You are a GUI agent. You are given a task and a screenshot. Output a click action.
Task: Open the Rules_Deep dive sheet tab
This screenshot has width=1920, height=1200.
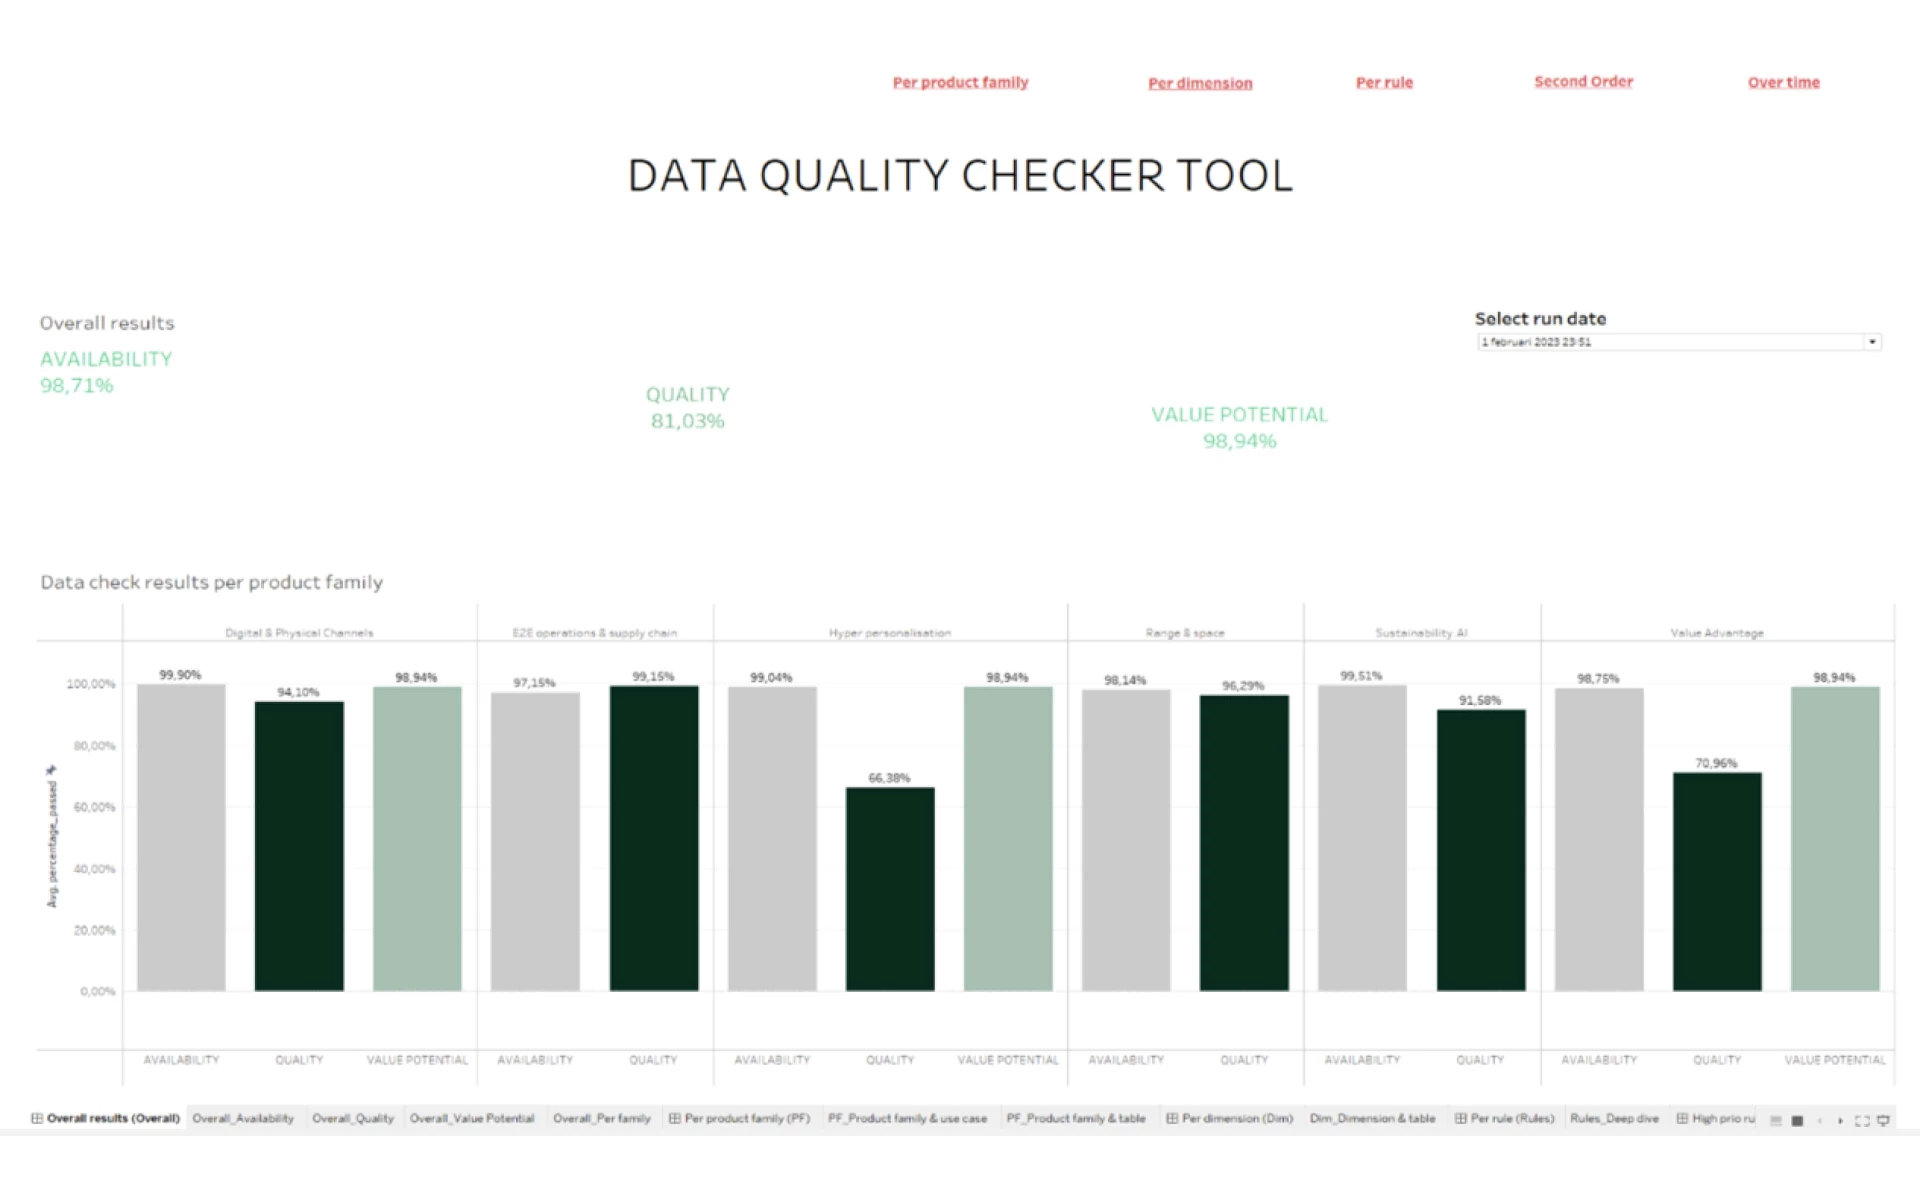1614,1118
